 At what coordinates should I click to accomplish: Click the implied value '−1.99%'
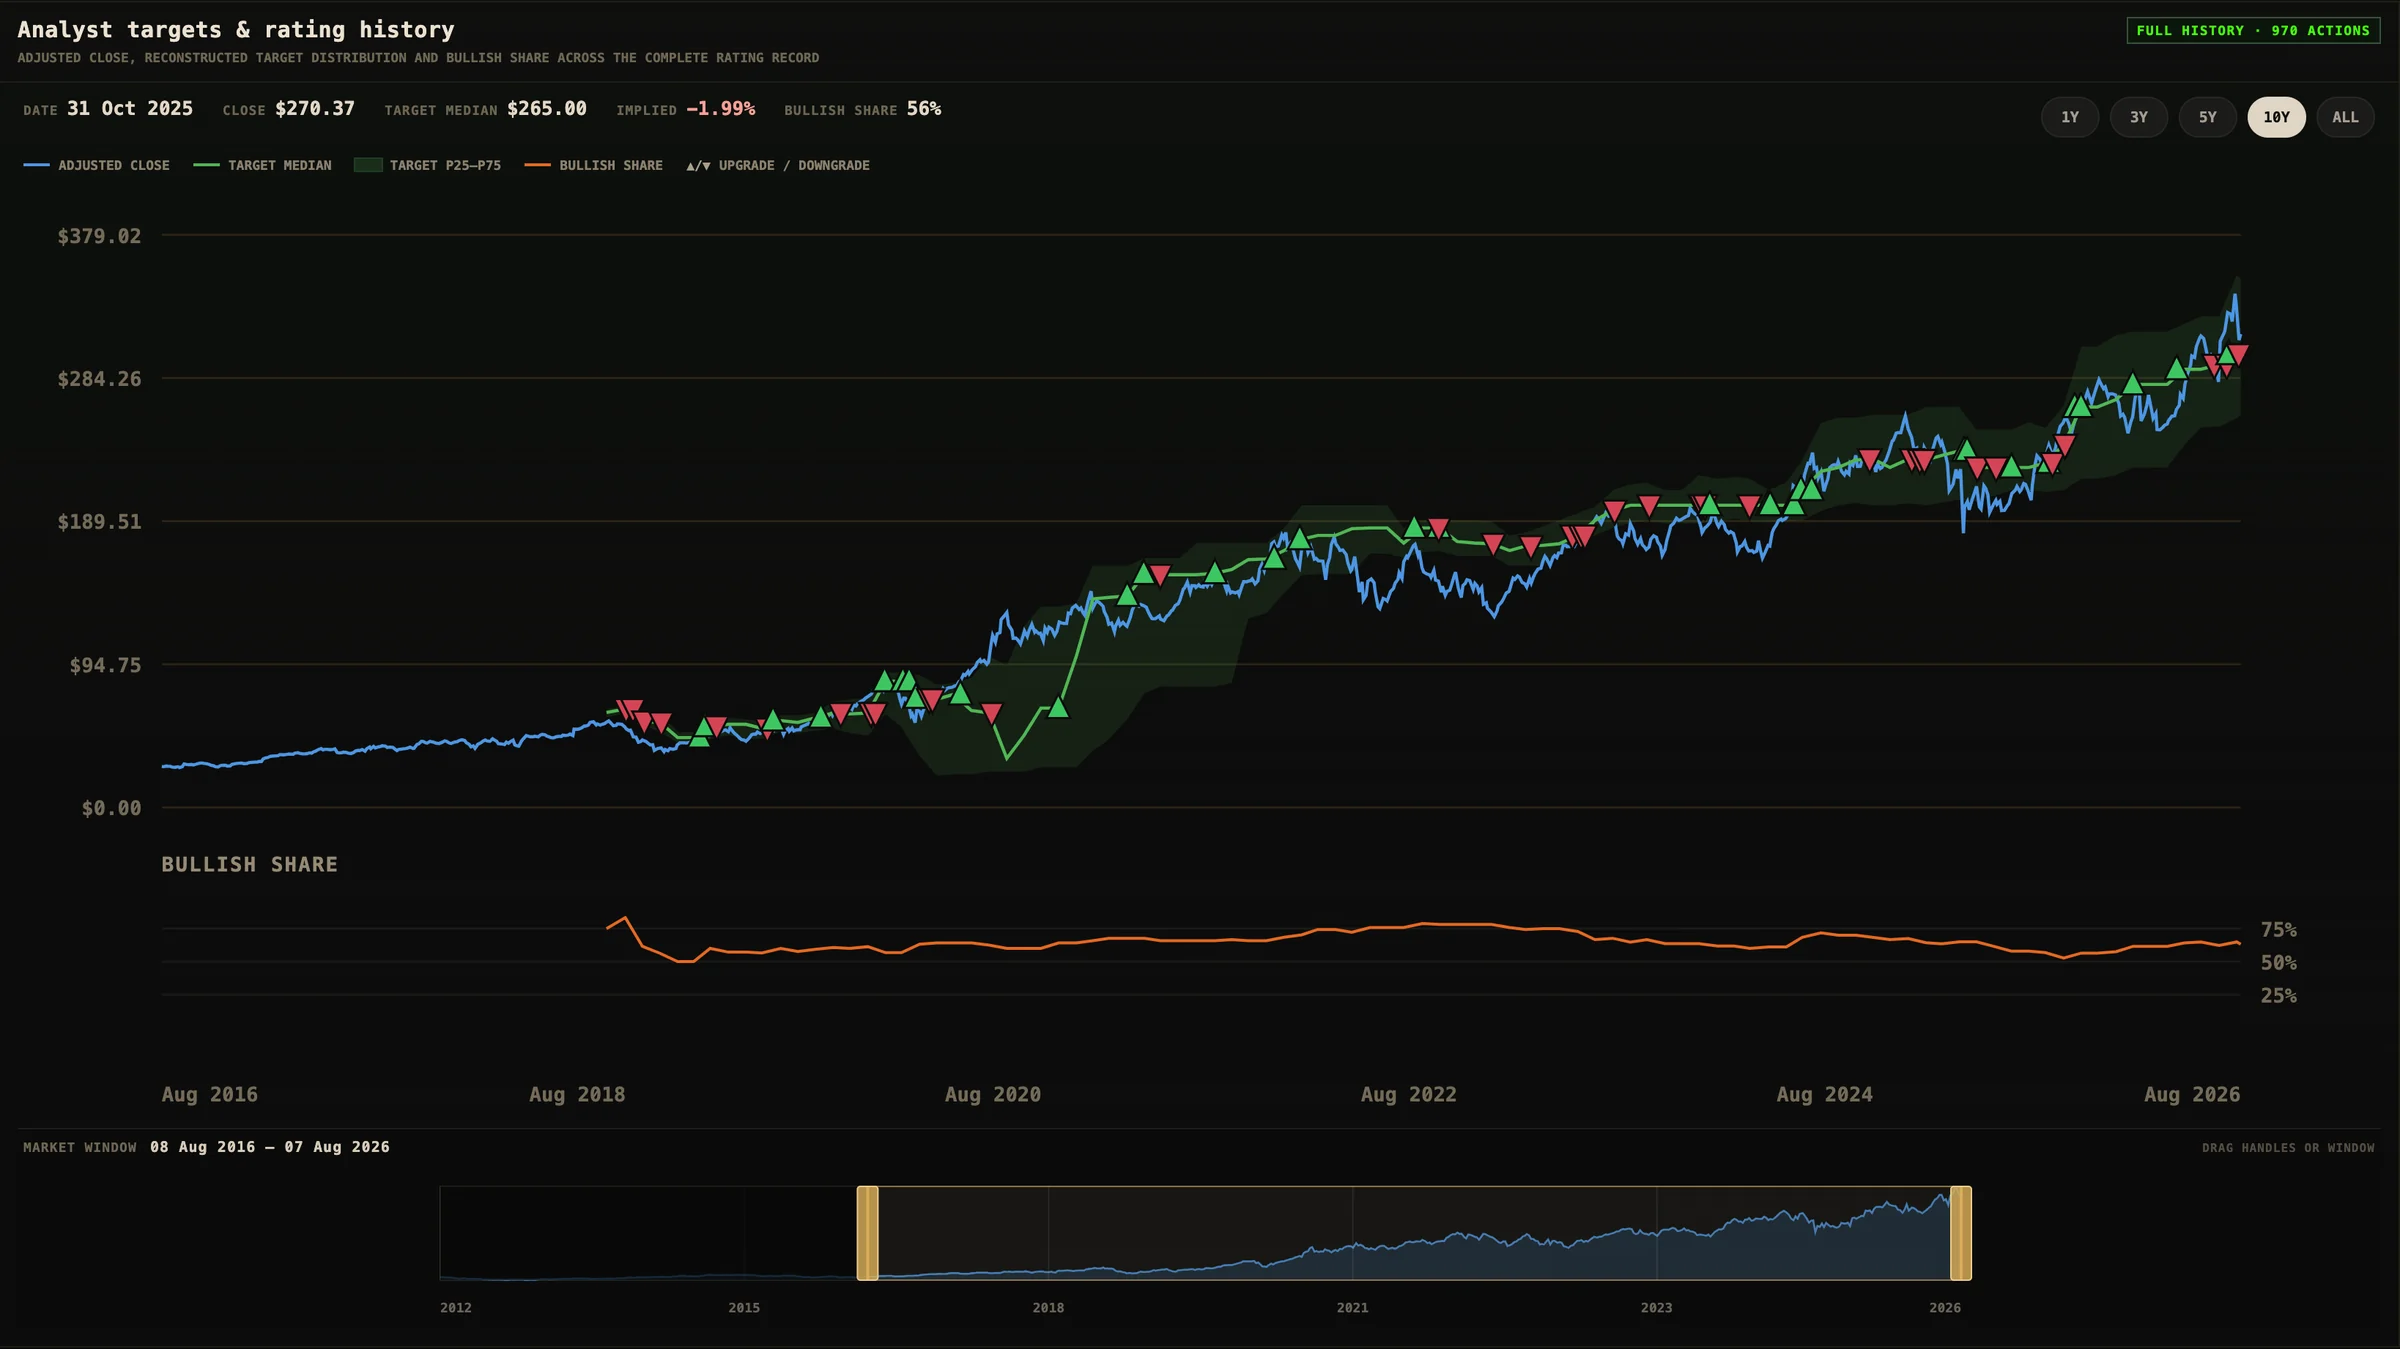click(721, 108)
